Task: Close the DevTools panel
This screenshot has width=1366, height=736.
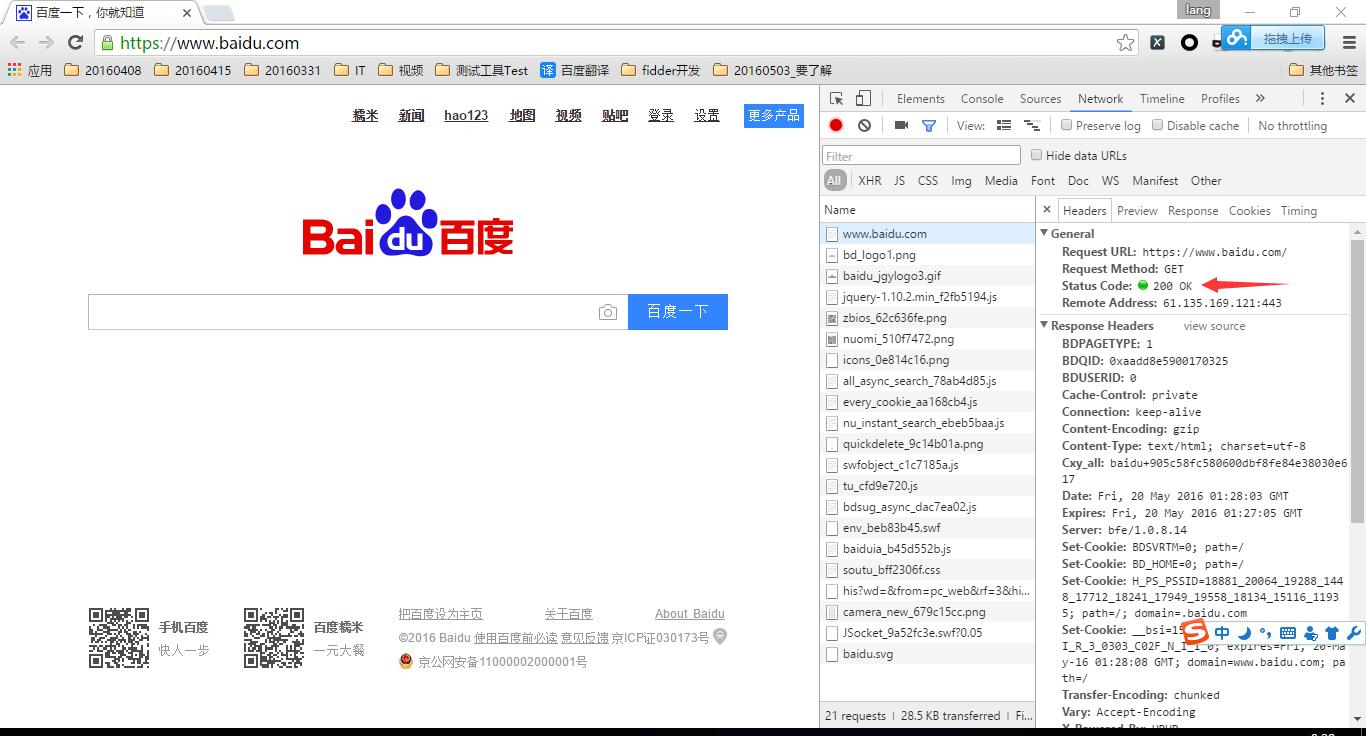Action: coord(1349,98)
